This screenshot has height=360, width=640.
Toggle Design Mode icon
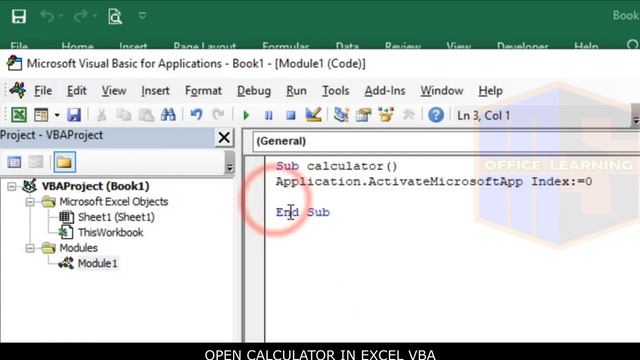coord(313,115)
